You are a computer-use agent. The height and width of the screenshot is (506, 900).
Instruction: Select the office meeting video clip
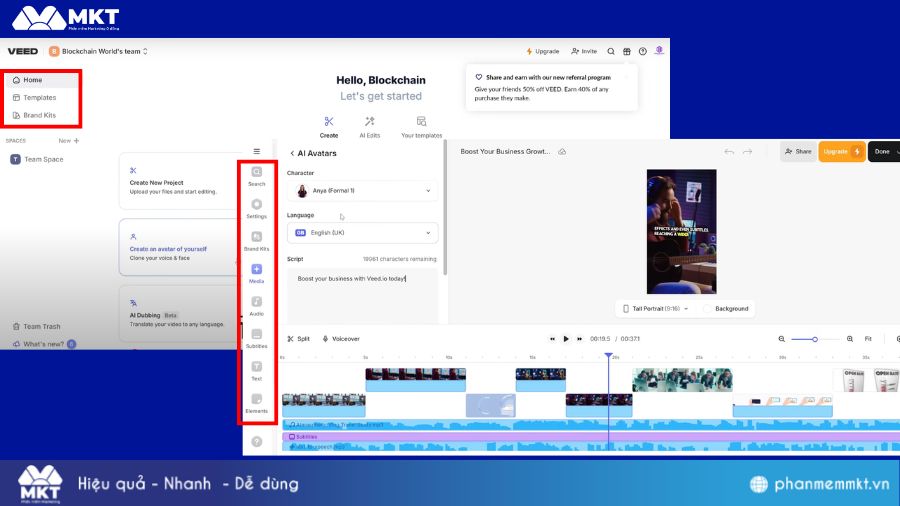click(682, 380)
